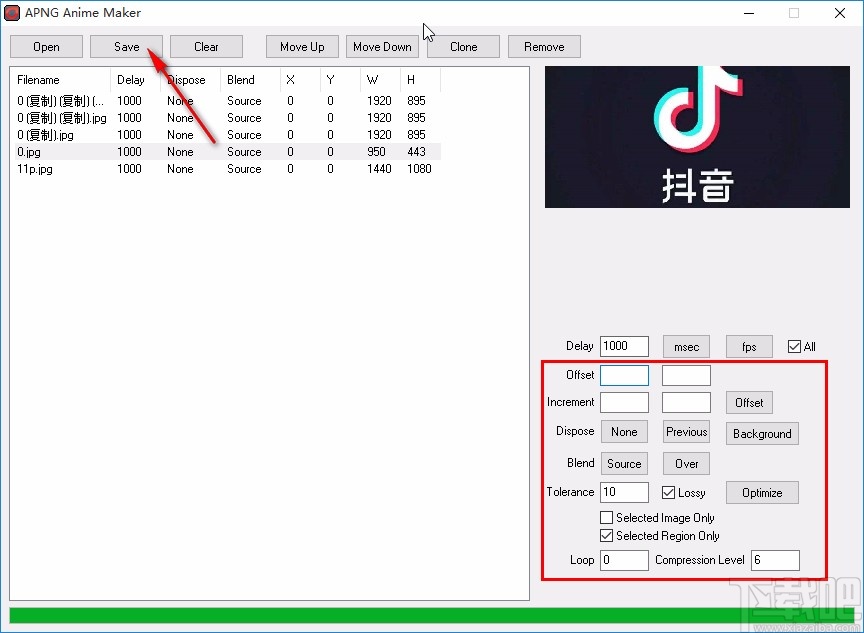Remove the selected frame
Screen dimensions: 864x633
[x=544, y=46]
